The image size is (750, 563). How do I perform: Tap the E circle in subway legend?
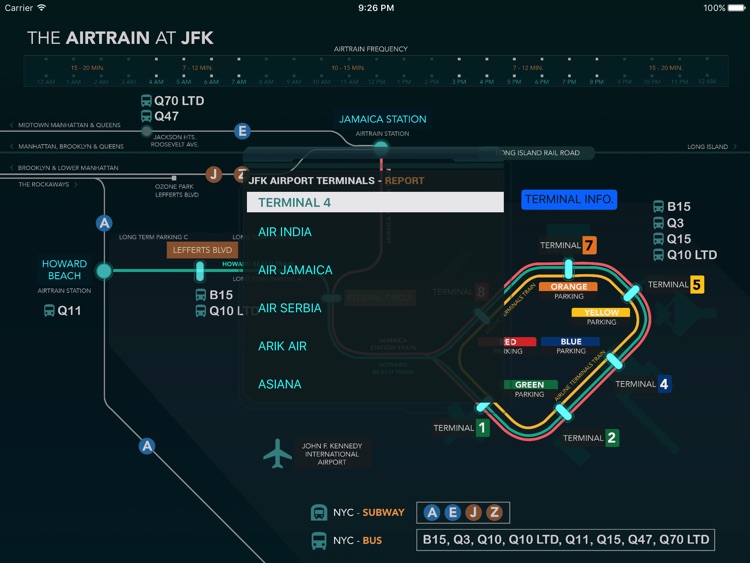[x=452, y=513]
